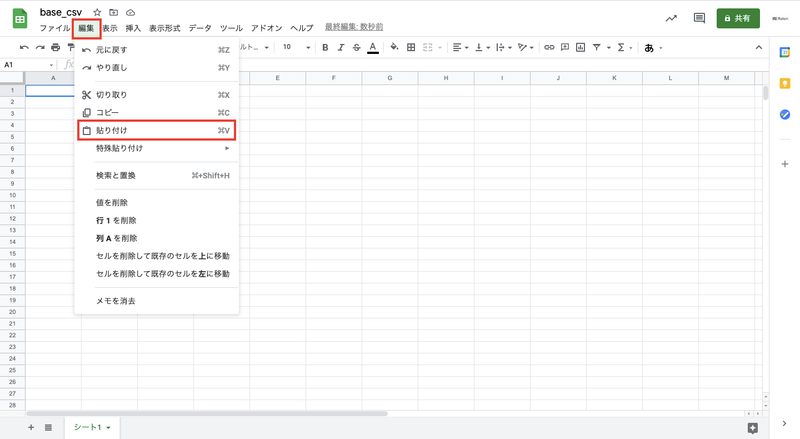Select 切り取り in edit menu
Image resolution: width=800 pixels, height=439 pixels.
157,94
